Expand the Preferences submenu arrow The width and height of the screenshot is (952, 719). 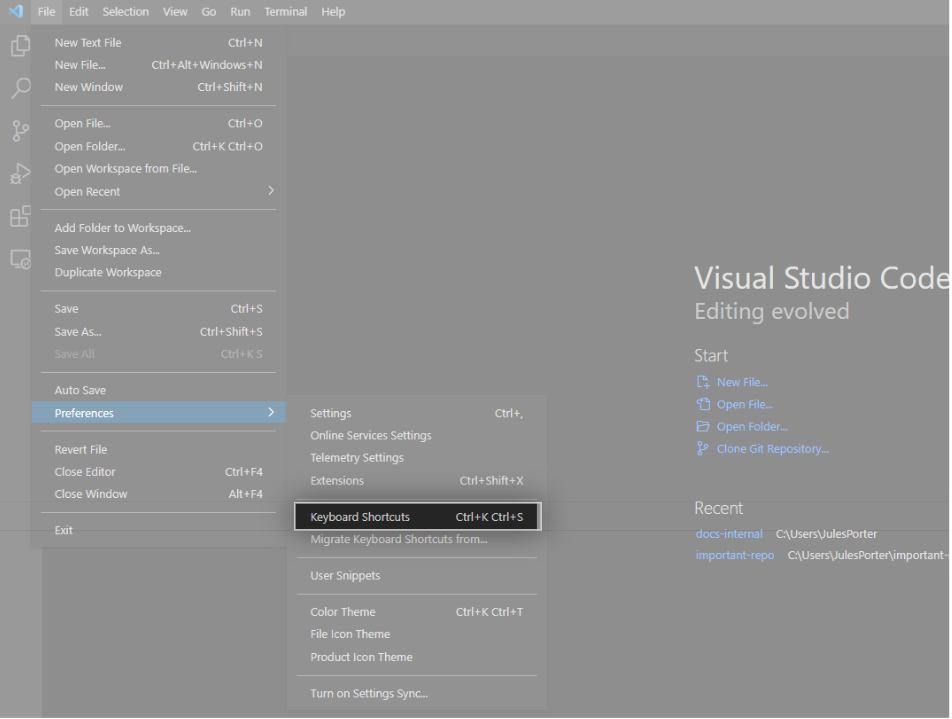[271, 412]
